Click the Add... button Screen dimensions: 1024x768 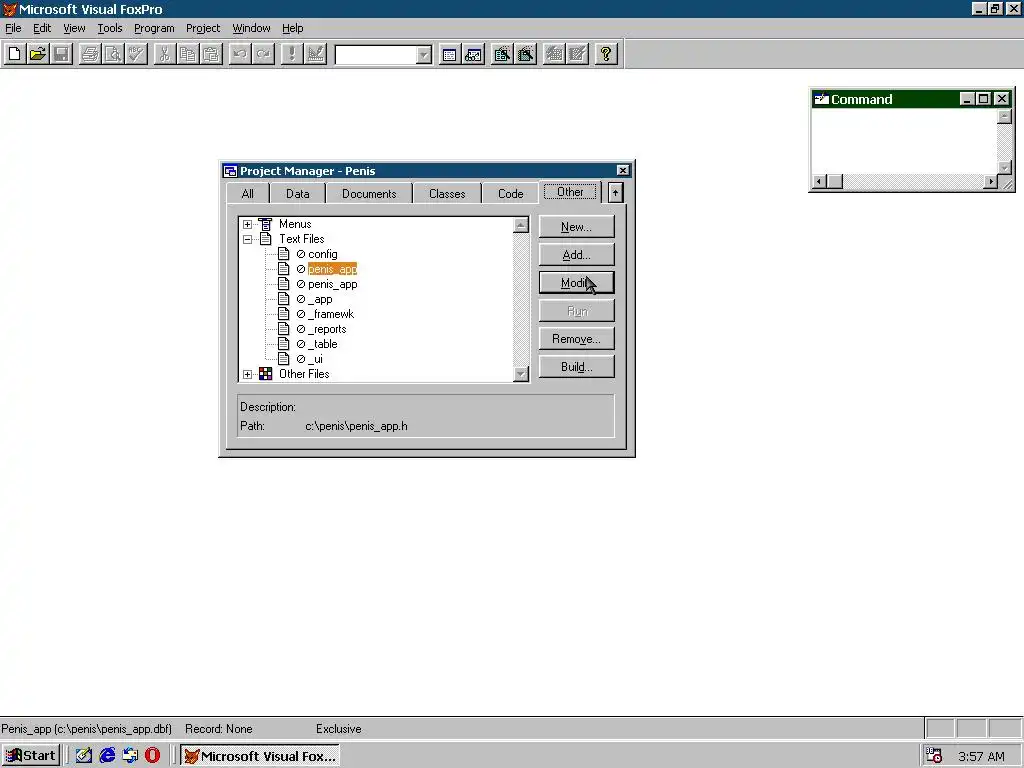[577, 255]
